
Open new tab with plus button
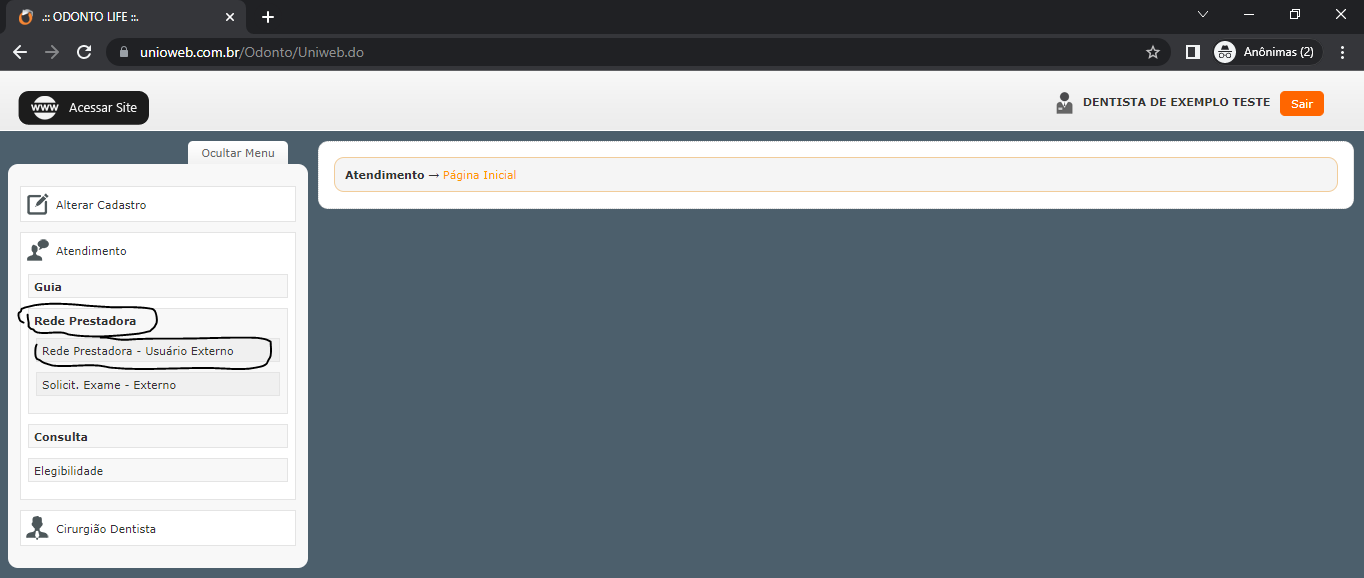pos(268,17)
